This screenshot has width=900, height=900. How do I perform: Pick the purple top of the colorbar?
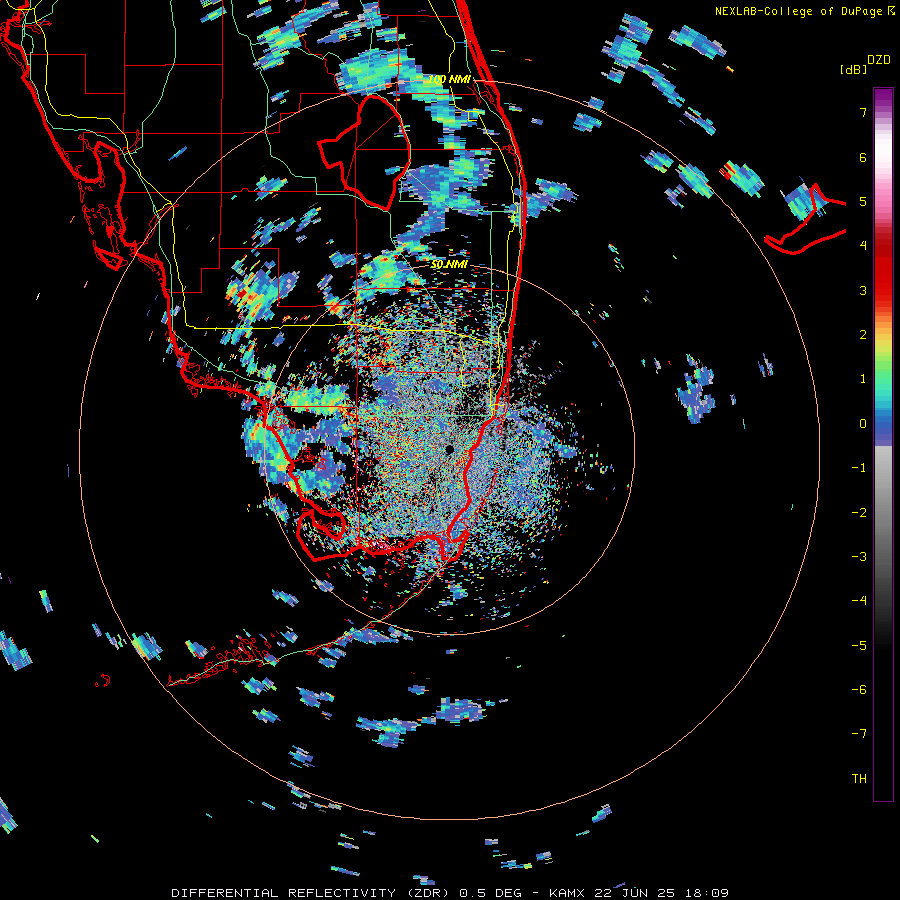[x=883, y=94]
